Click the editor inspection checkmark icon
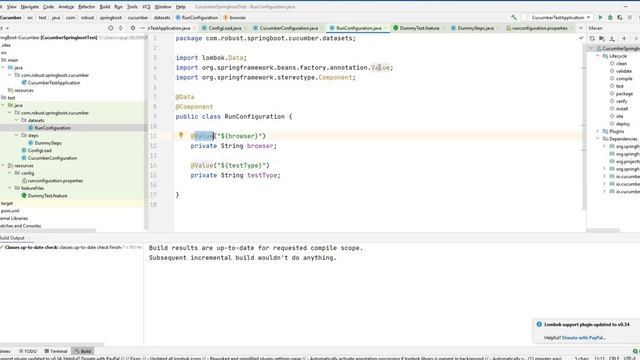Image resolution: width=640 pixels, height=360 pixels. [581, 38]
